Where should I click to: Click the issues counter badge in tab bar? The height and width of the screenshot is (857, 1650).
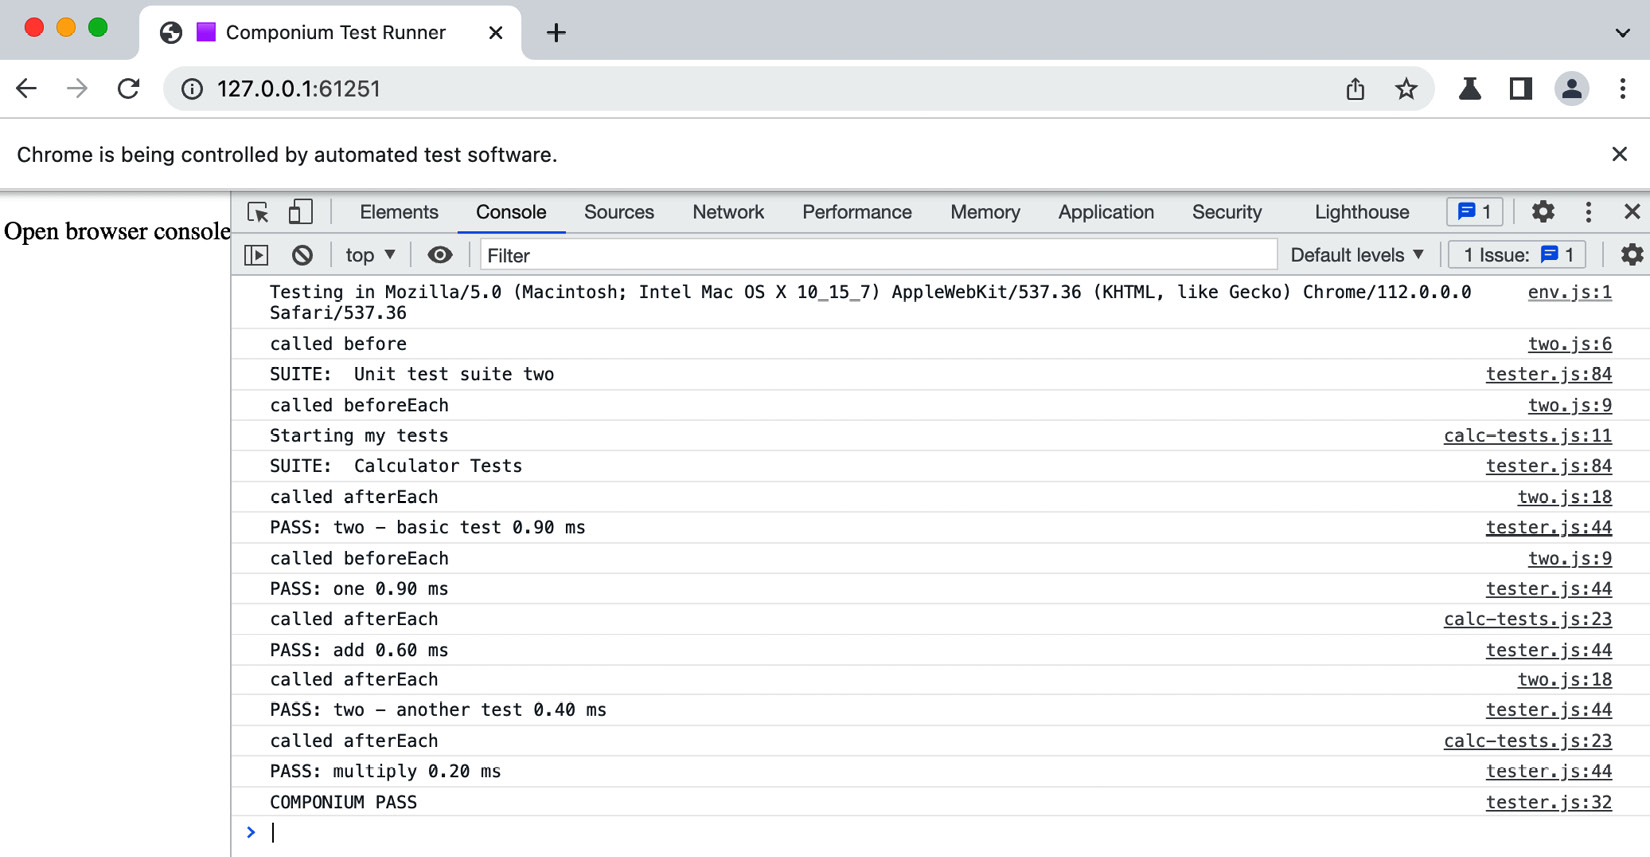(x=1474, y=212)
